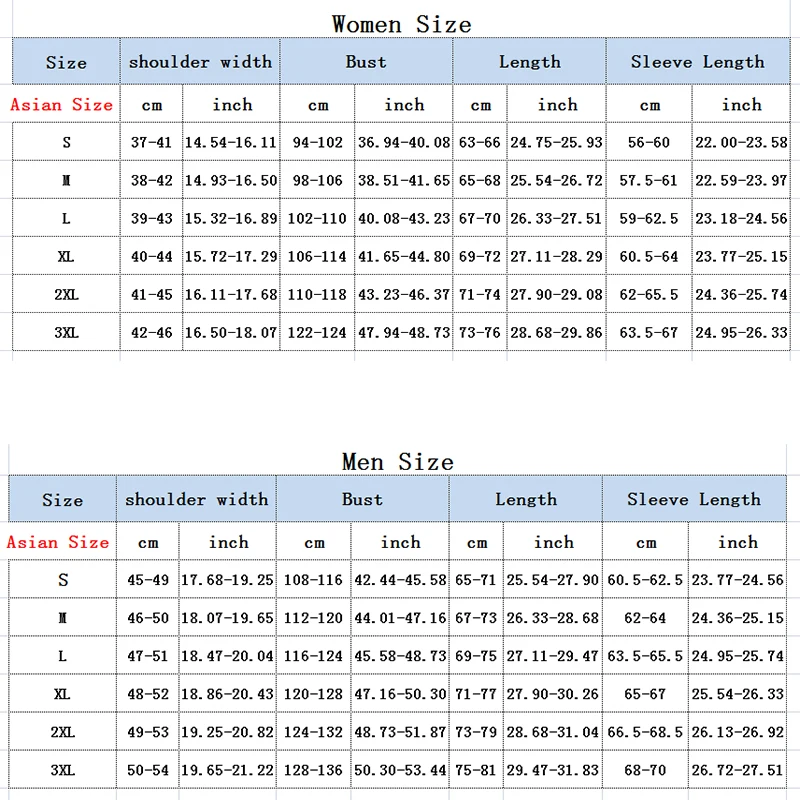The height and width of the screenshot is (800, 800).
Task: Select the Sleeve Length header in Men table
Action: (694, 499)
